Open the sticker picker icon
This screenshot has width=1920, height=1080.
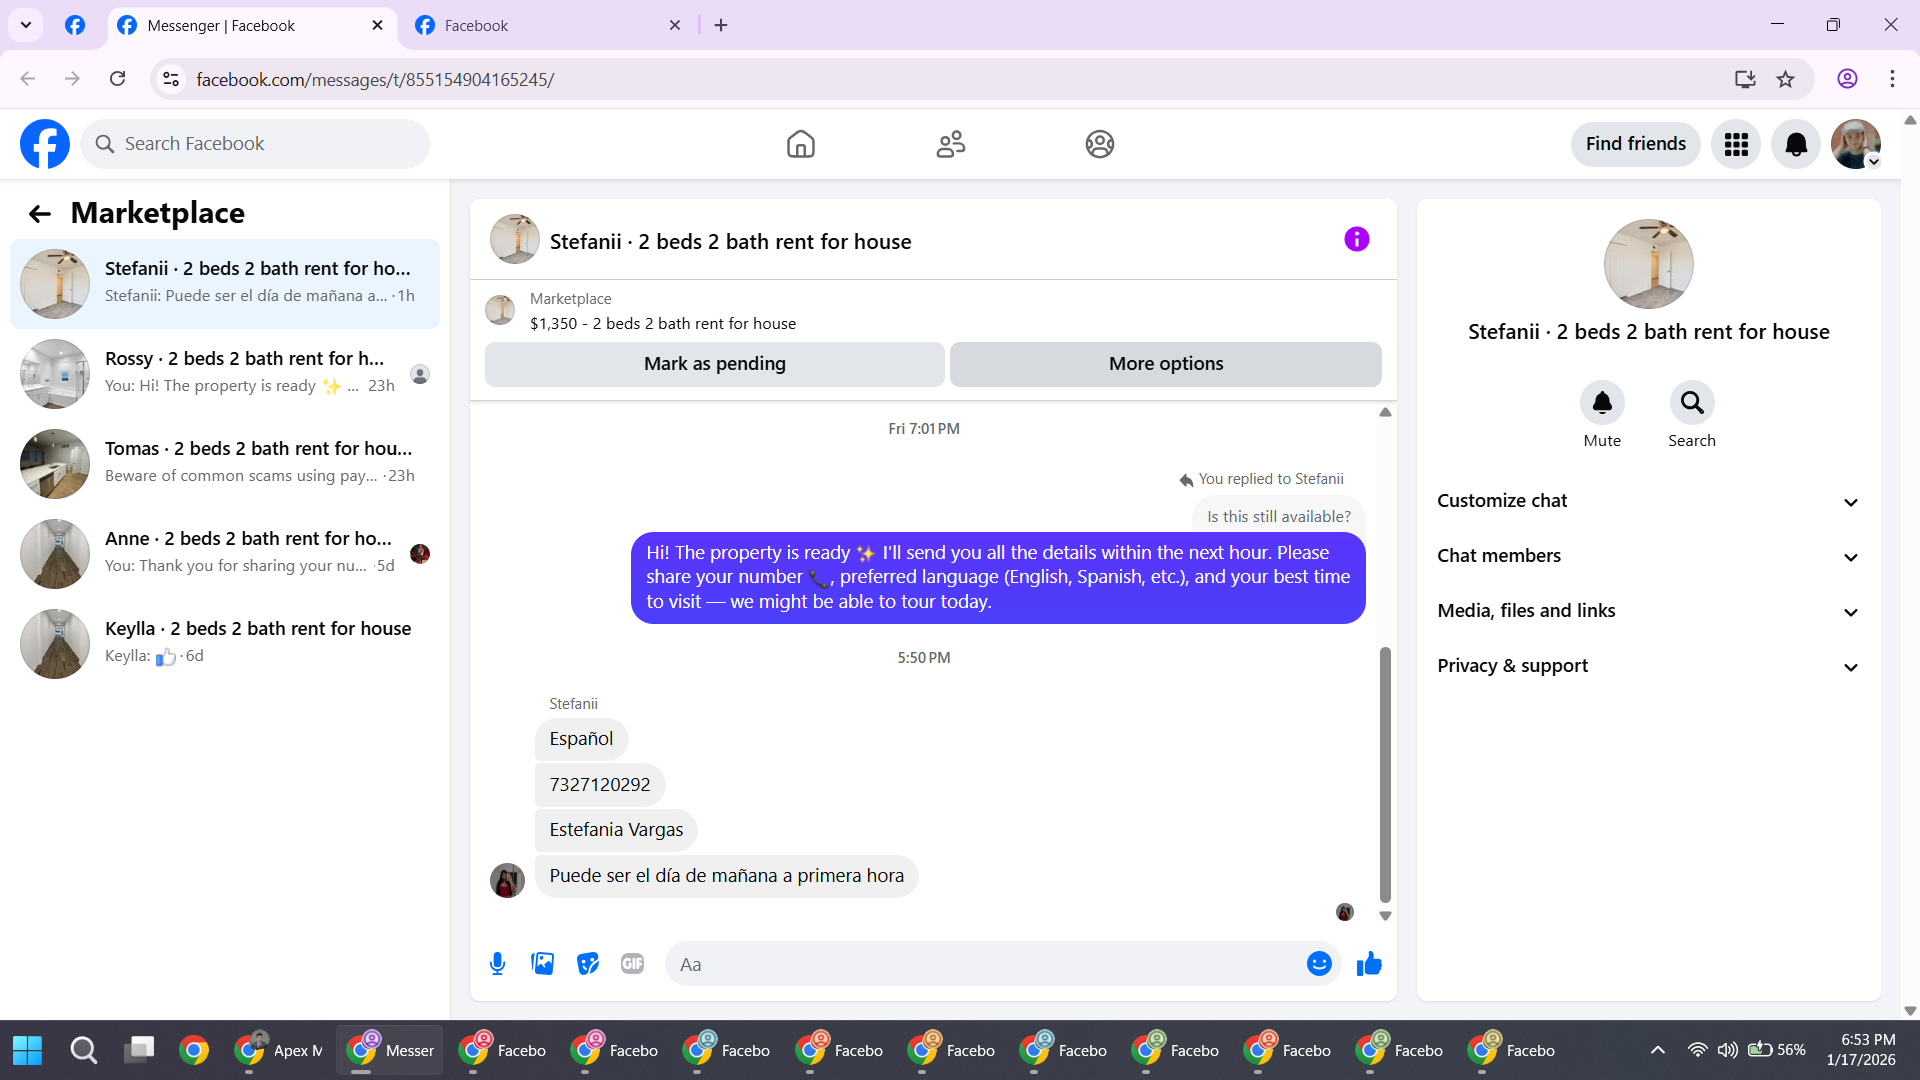[588, 964]
